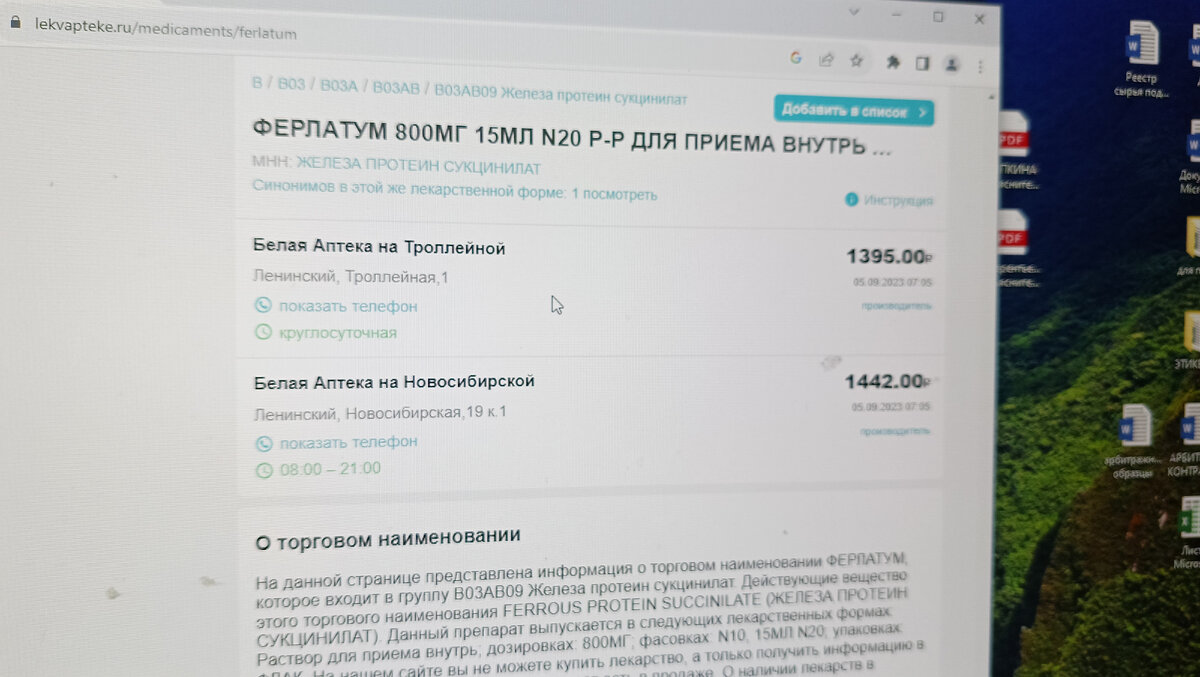Click the Google icon in address bar
Viewport: 1200px width, 677px height.
pos(796,58)
